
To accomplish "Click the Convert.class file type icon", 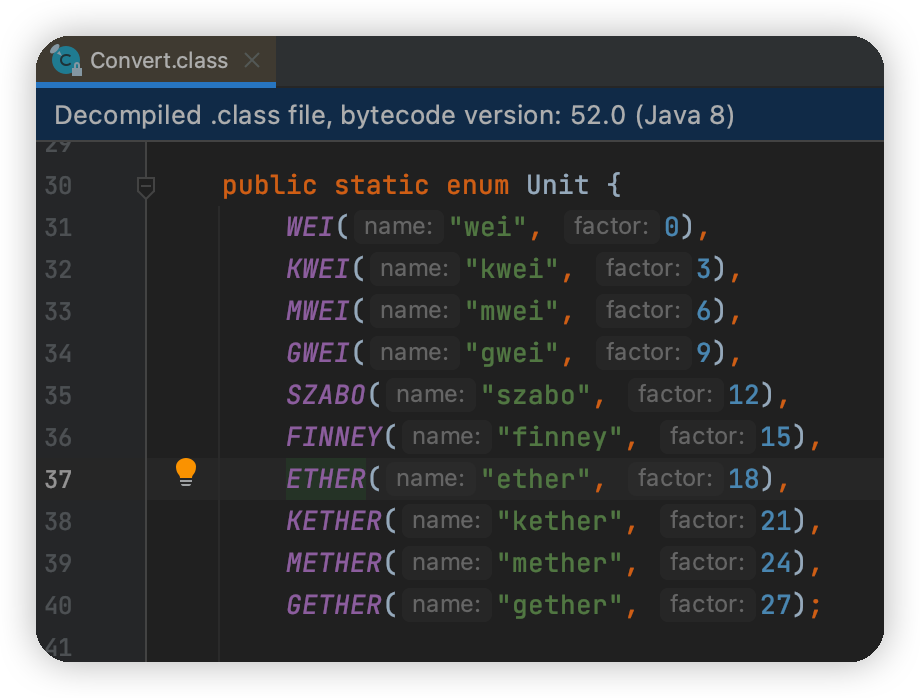I will click(66, 60).
